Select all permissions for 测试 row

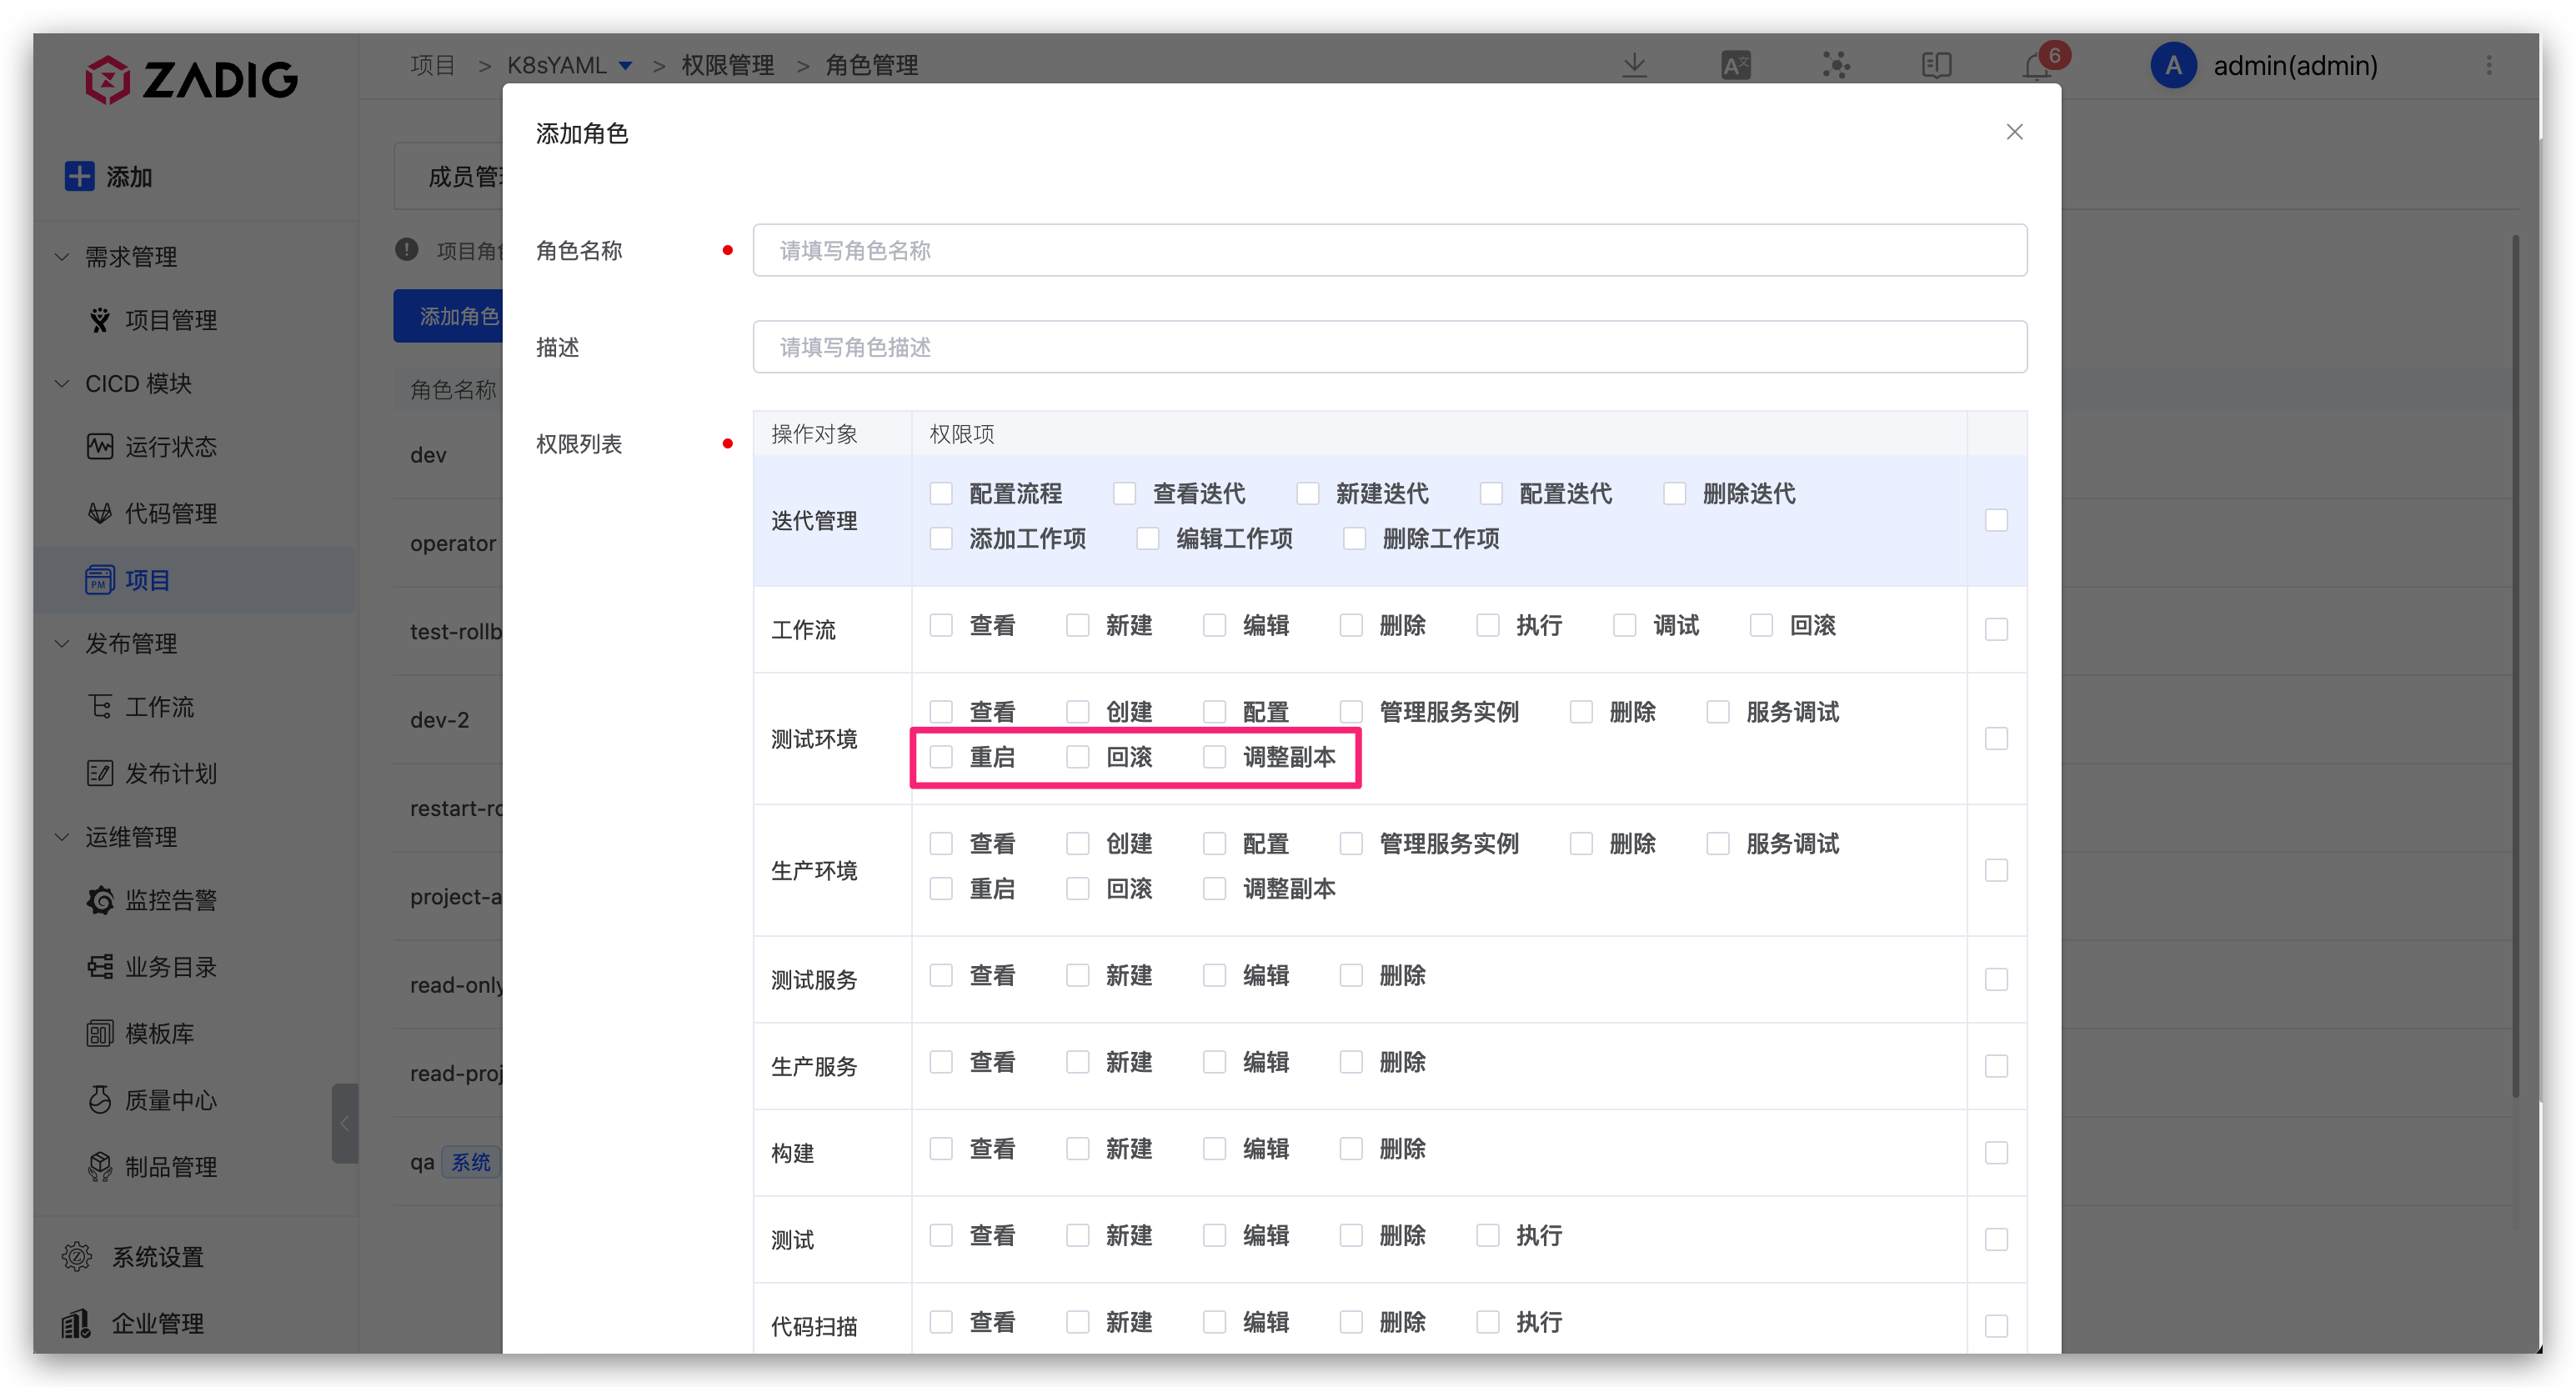1996,1240
